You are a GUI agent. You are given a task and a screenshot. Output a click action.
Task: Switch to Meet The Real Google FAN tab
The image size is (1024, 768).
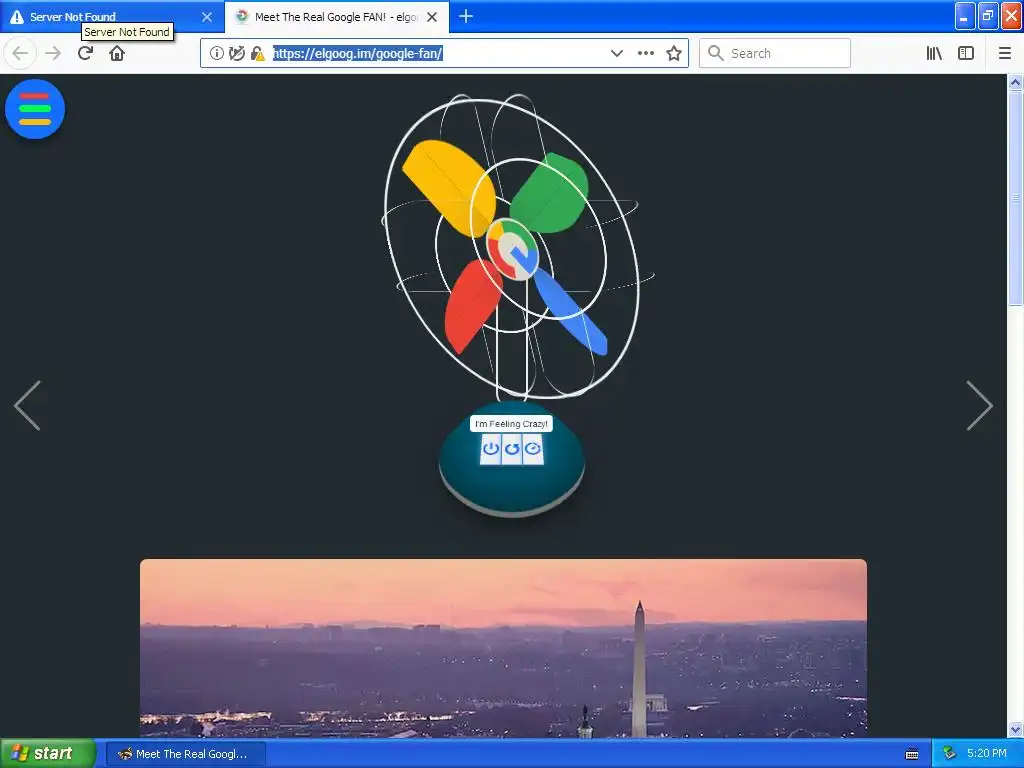click(x=336, y=17)
